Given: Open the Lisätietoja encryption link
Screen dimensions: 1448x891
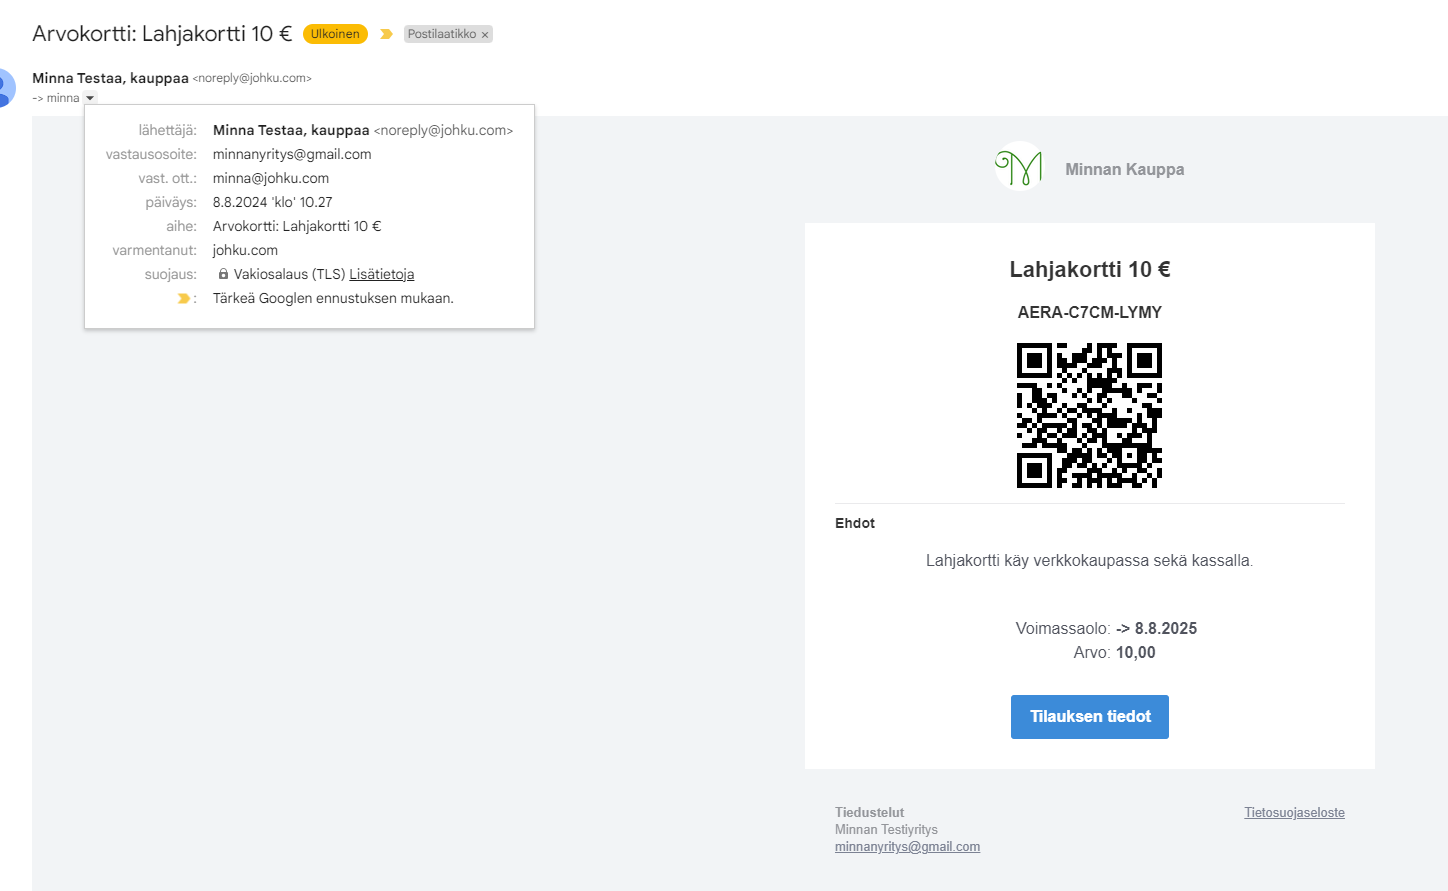Looking at the screenshot, I should click(x=381, y=274).
